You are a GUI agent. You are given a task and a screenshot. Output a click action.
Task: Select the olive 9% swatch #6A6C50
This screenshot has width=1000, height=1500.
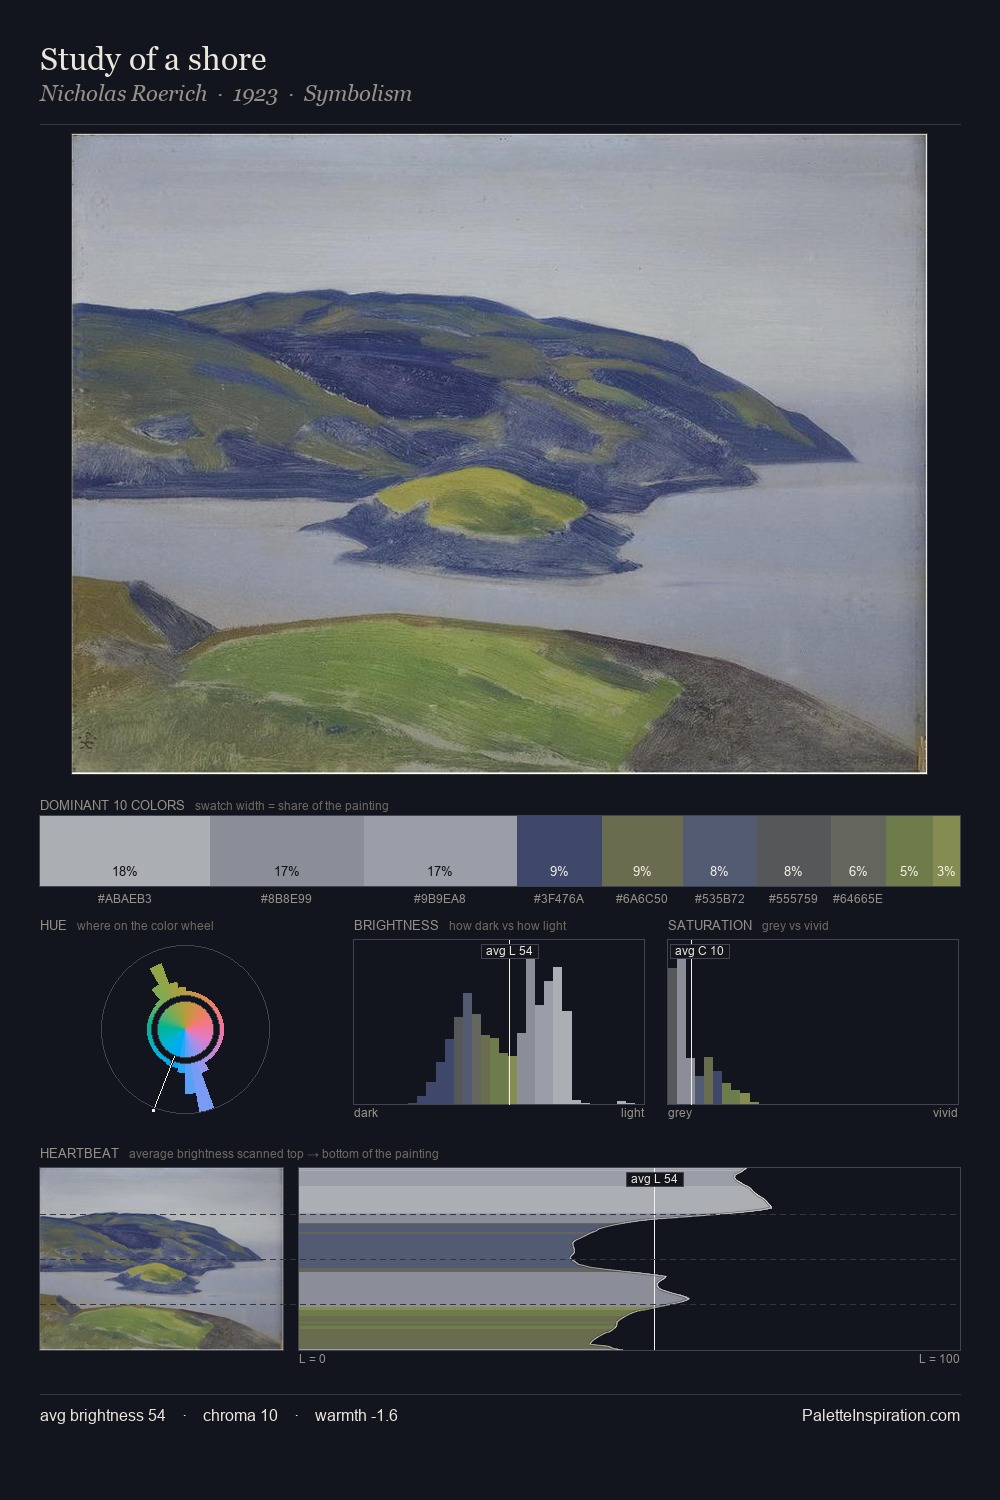(x=642, y=851)
